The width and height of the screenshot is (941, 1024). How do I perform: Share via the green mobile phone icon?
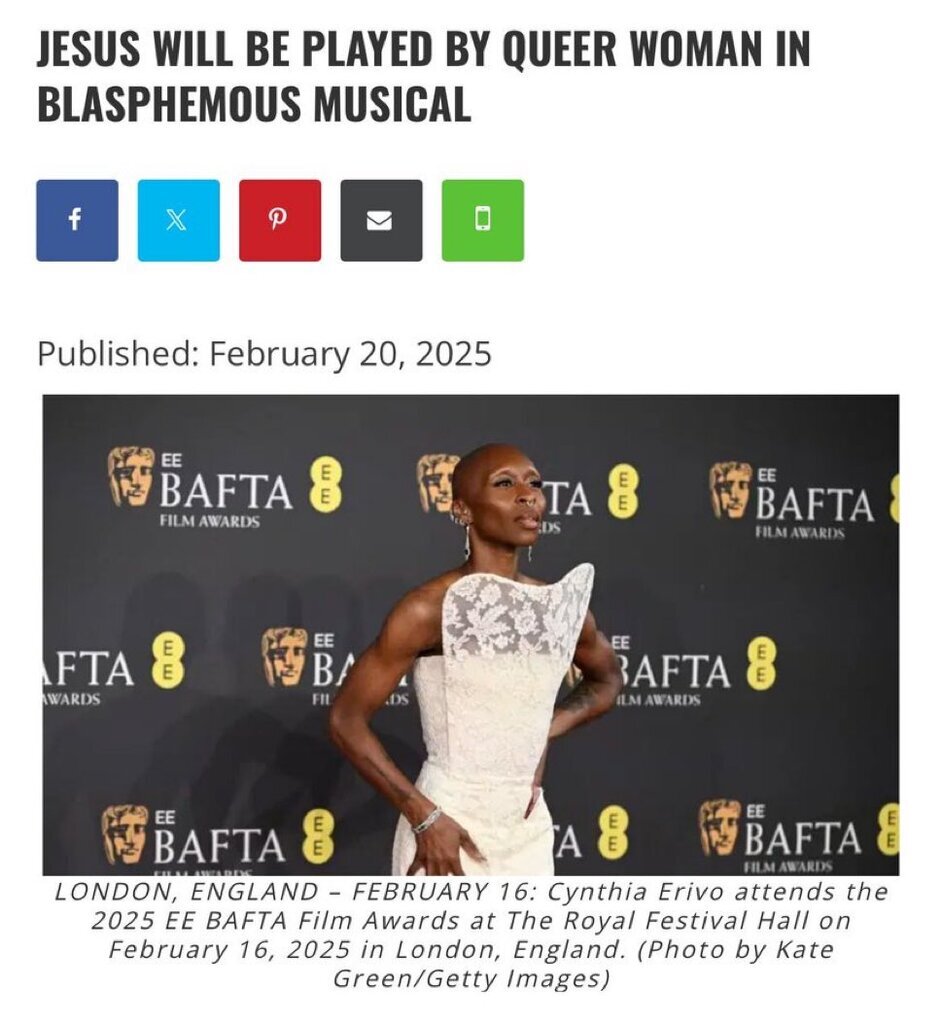[x=483, y=220]
